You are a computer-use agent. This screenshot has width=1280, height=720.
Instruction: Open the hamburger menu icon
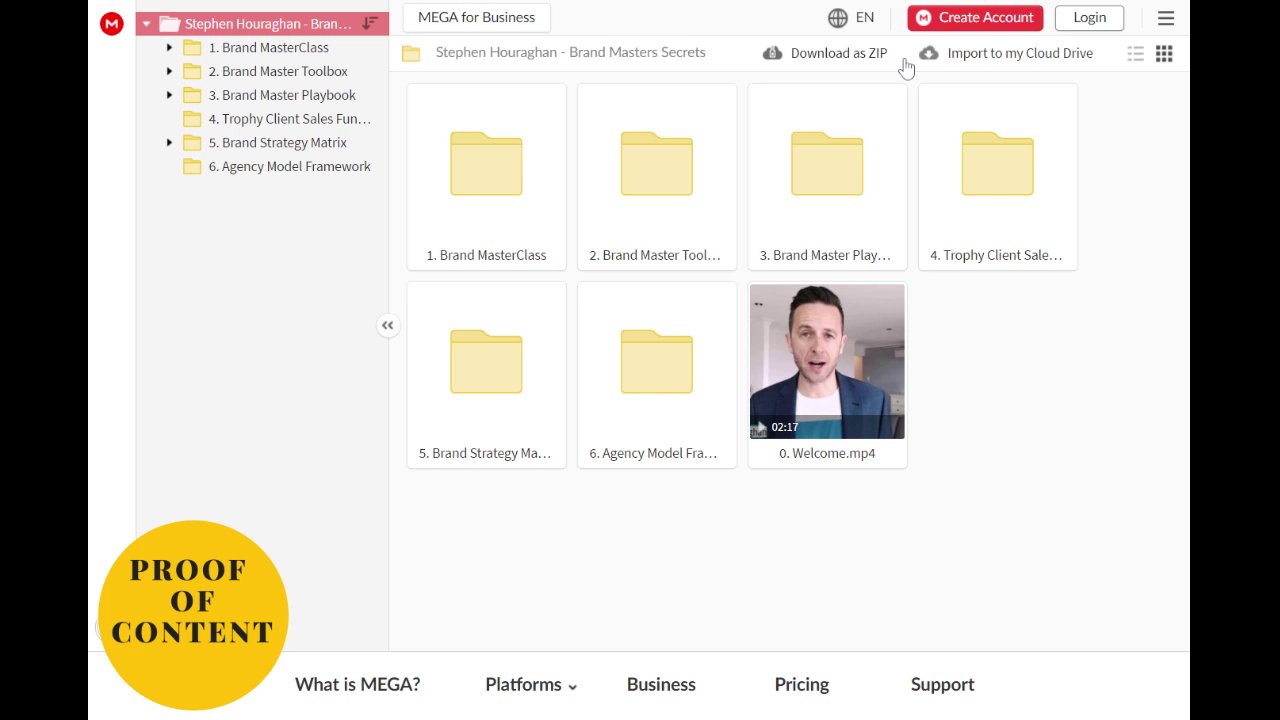pyautogui.click(x=1166, y=18)
